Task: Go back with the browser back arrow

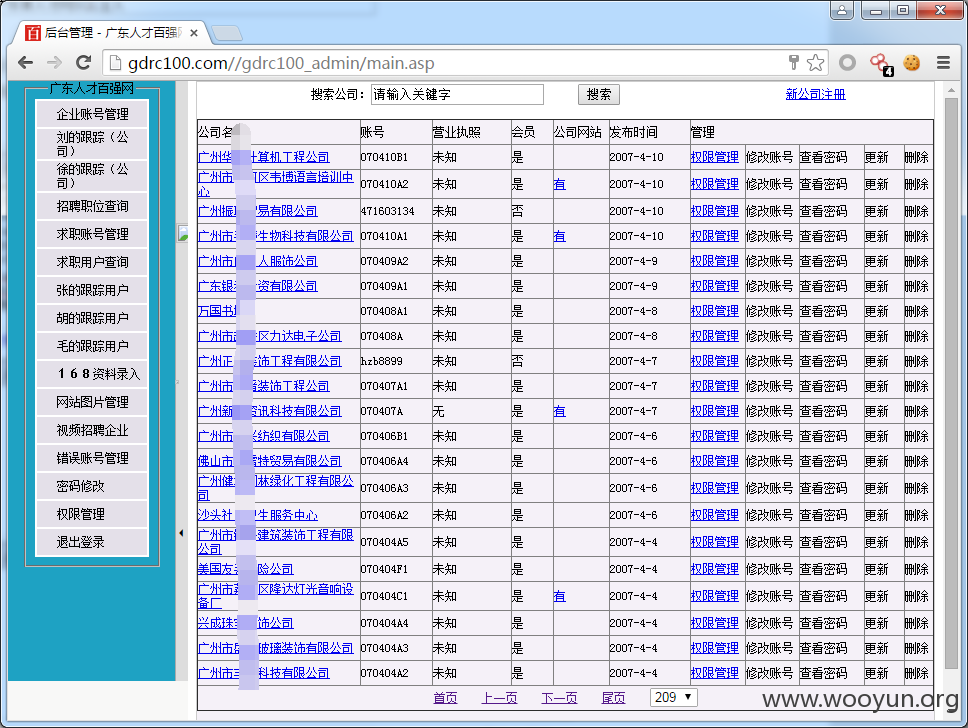Action: pyautogui.click(x=25, y=62)
